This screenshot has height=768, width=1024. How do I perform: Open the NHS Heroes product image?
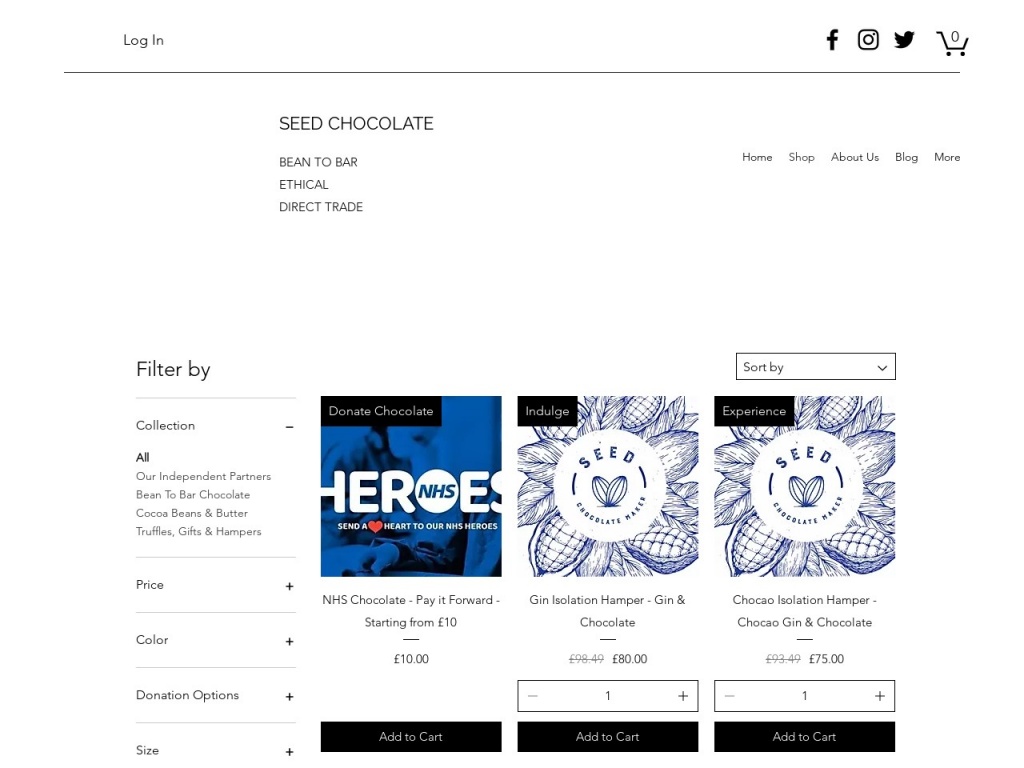pos(410,486)
